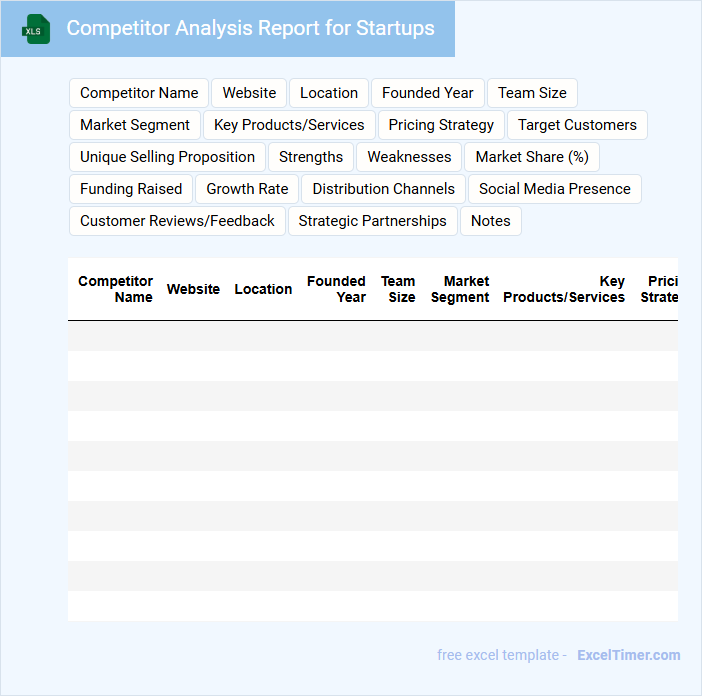Select the Unique Selling Proposition tag
The height and width of the screenshot is (696, 702).
[x=167, y=157]
